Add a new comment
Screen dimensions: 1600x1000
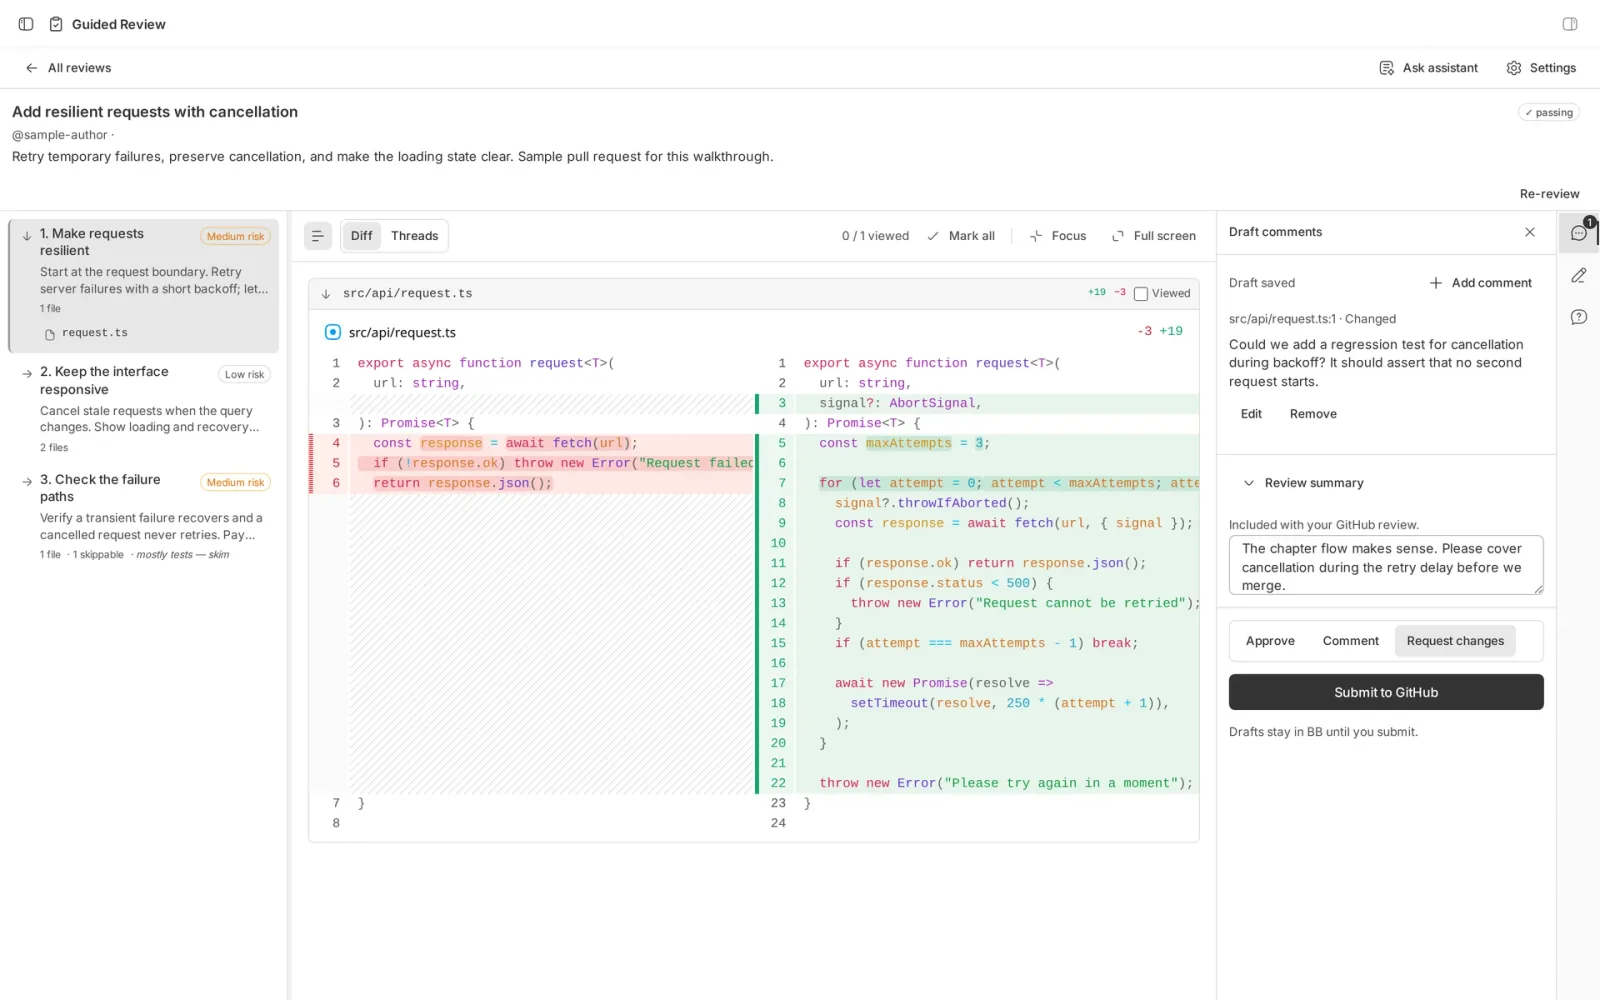click(1480, 283)
